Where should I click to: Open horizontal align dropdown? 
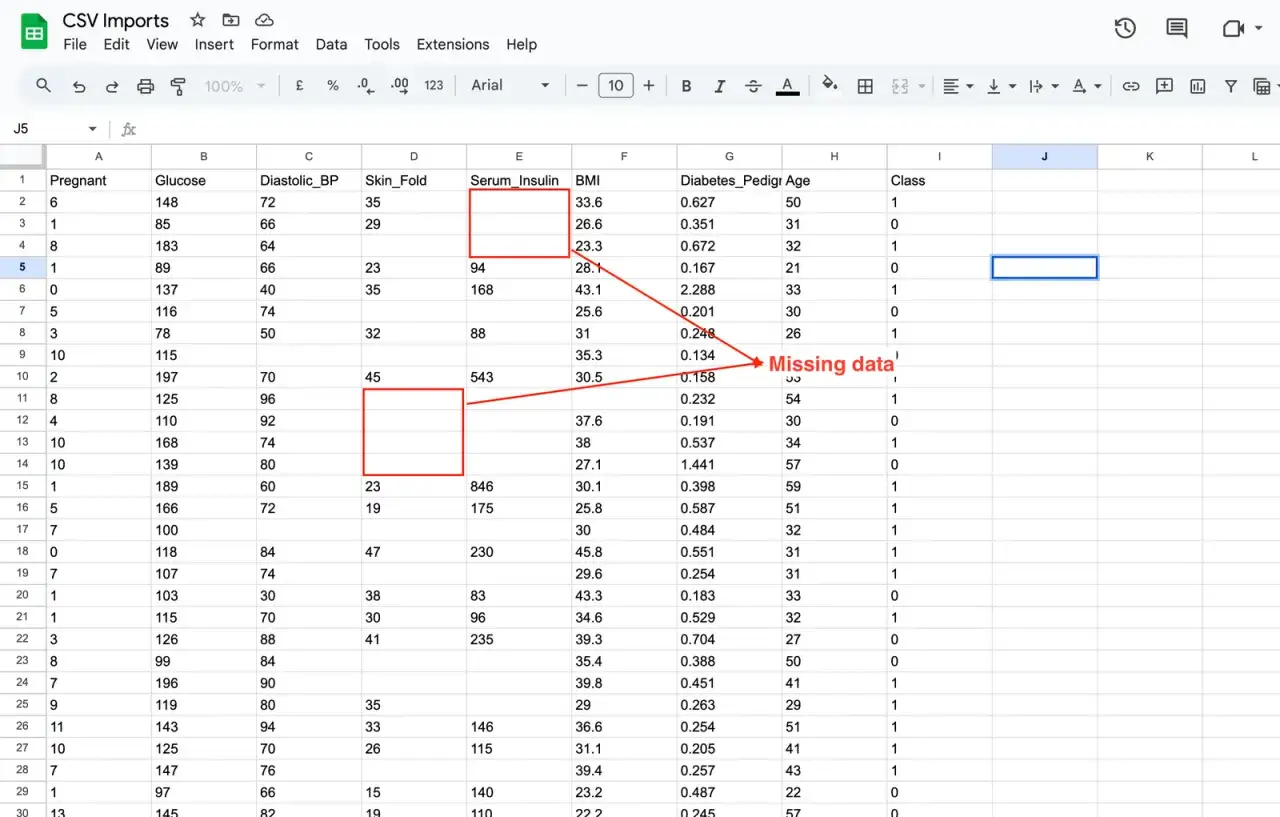tap(957, 86)
